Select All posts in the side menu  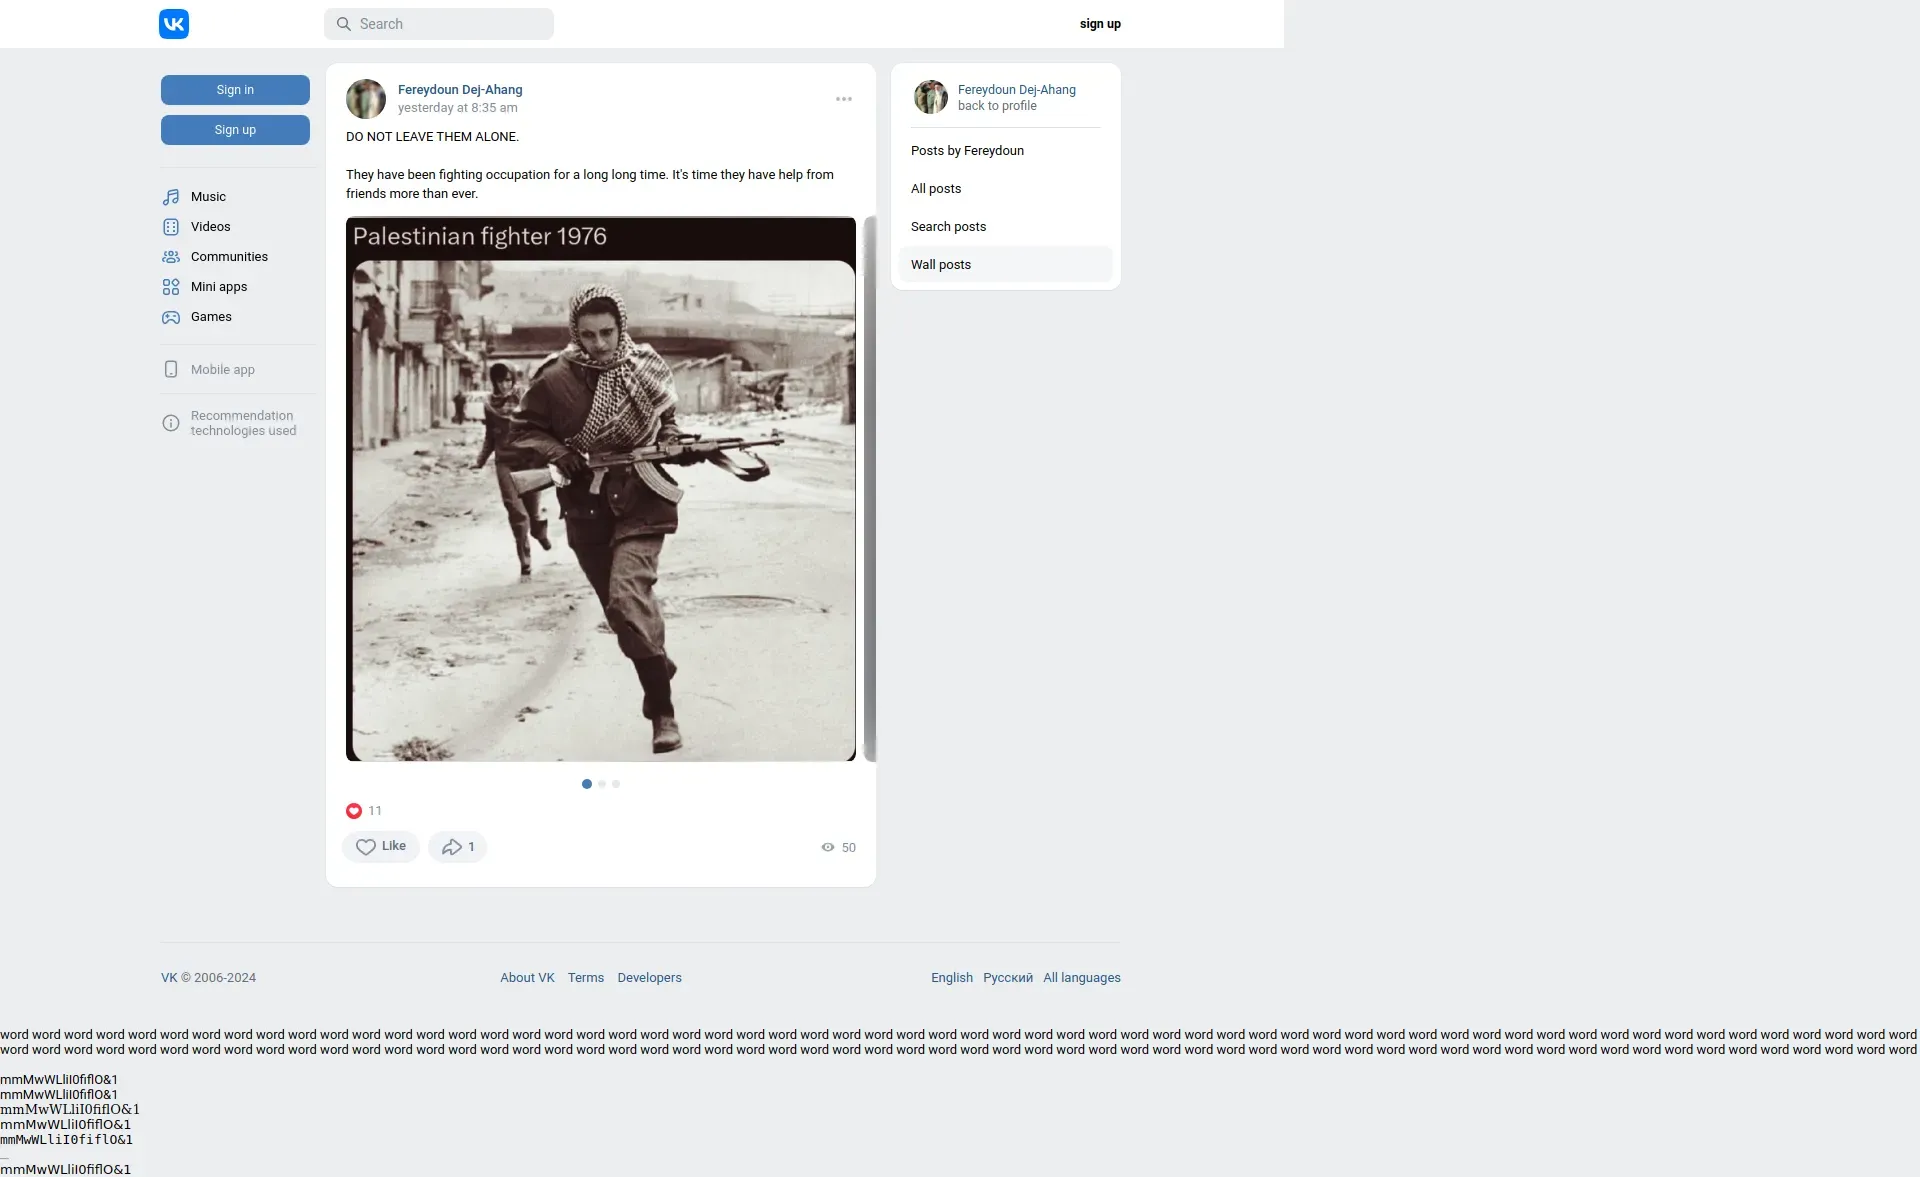(936, 189)
